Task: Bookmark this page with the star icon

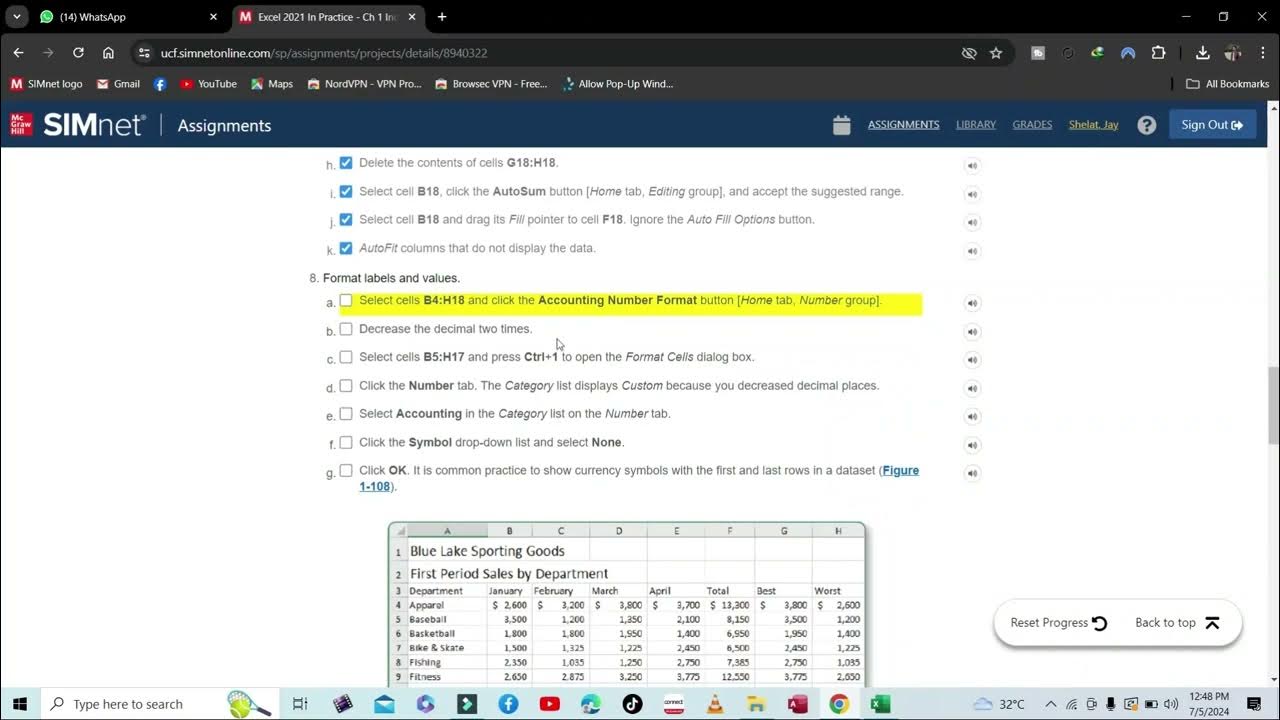Action: pos(996,53)
